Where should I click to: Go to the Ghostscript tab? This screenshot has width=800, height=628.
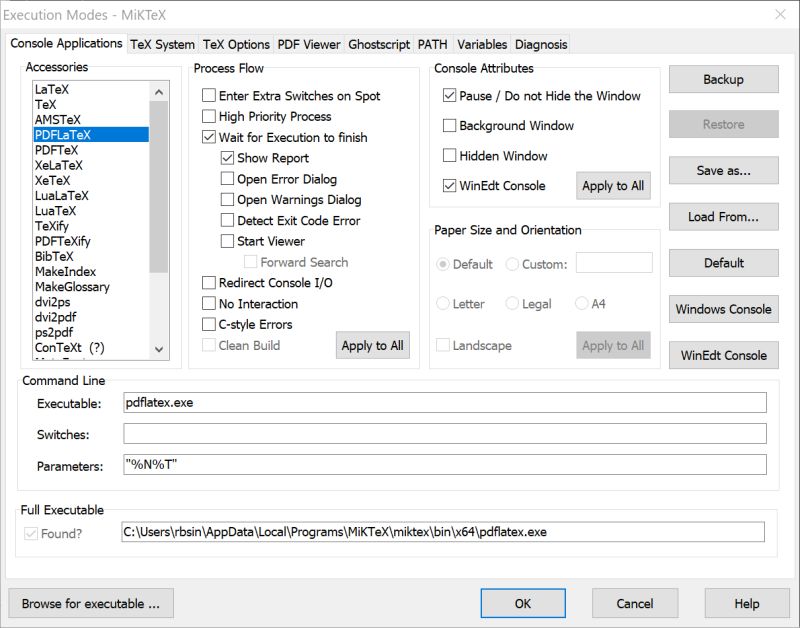pos(379,44)
